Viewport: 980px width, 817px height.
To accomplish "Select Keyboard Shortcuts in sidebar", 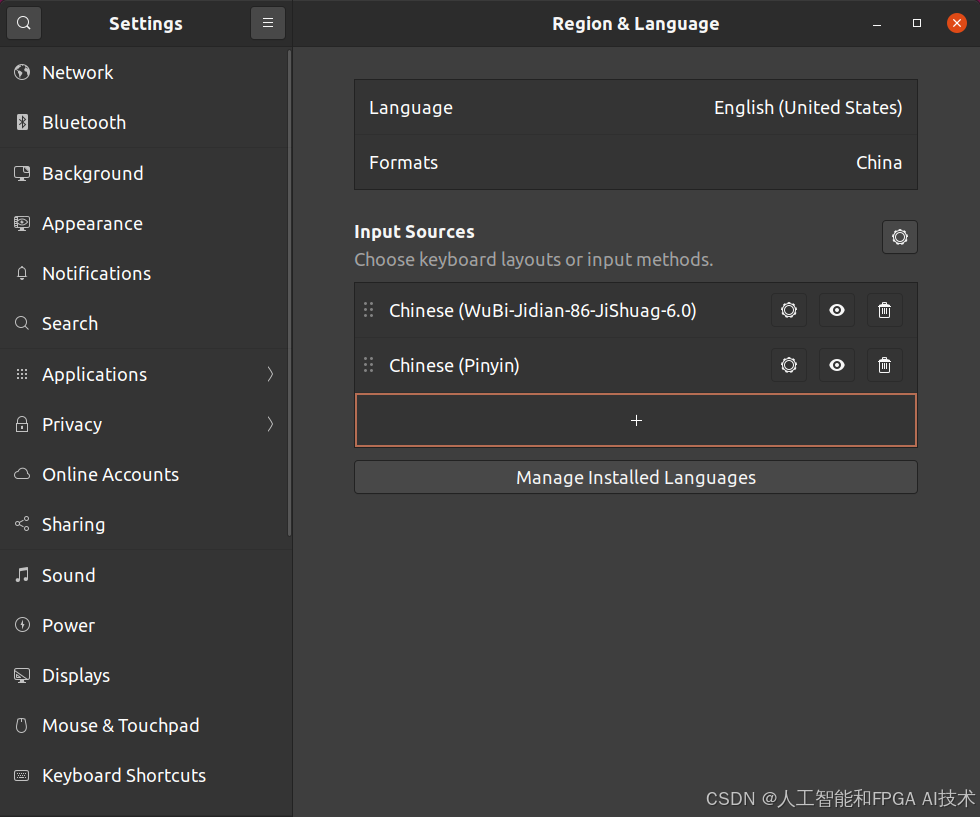I will pos(144,775).
